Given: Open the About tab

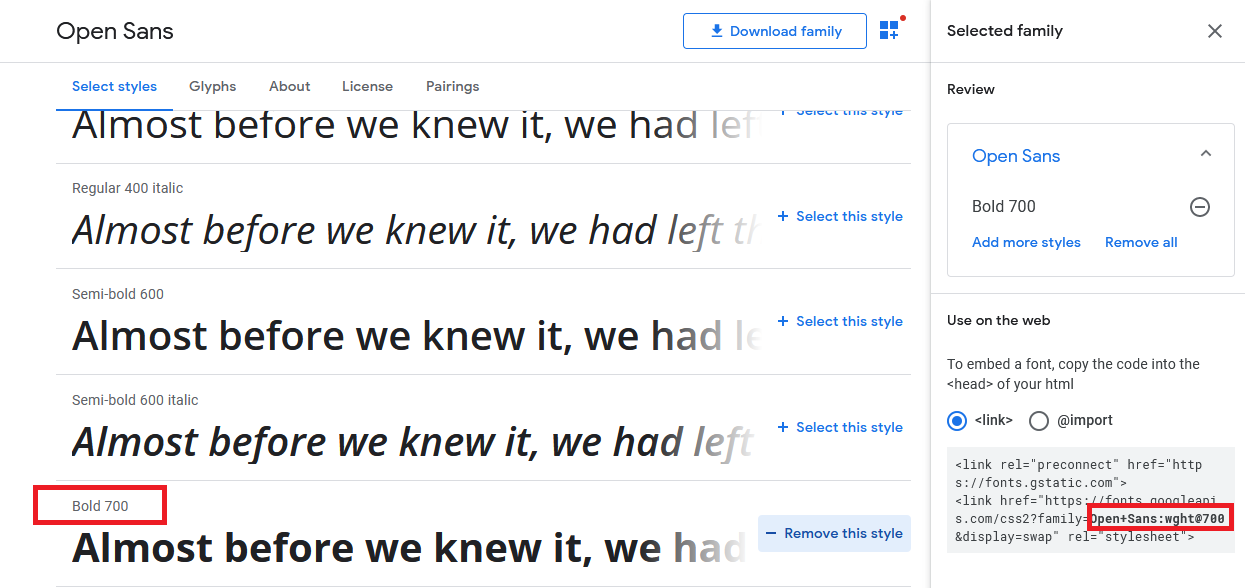Looking at the screenshot, I should (x=290, y=86).
